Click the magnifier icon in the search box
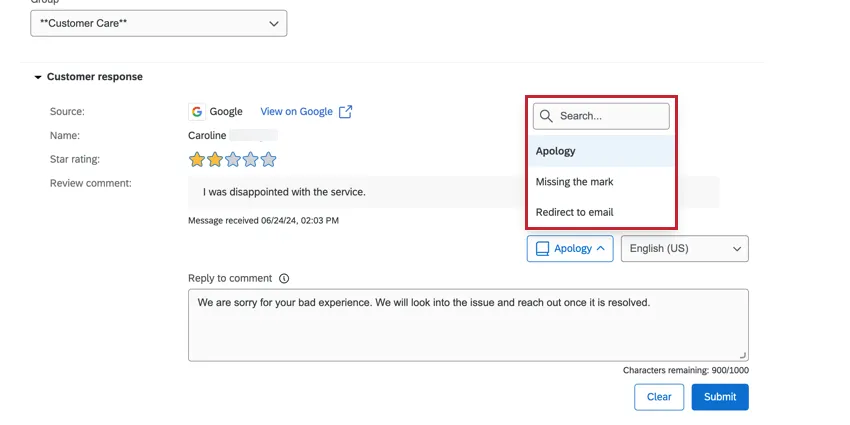The width and height of the screenshot is (850, 425). pos(546,116)
